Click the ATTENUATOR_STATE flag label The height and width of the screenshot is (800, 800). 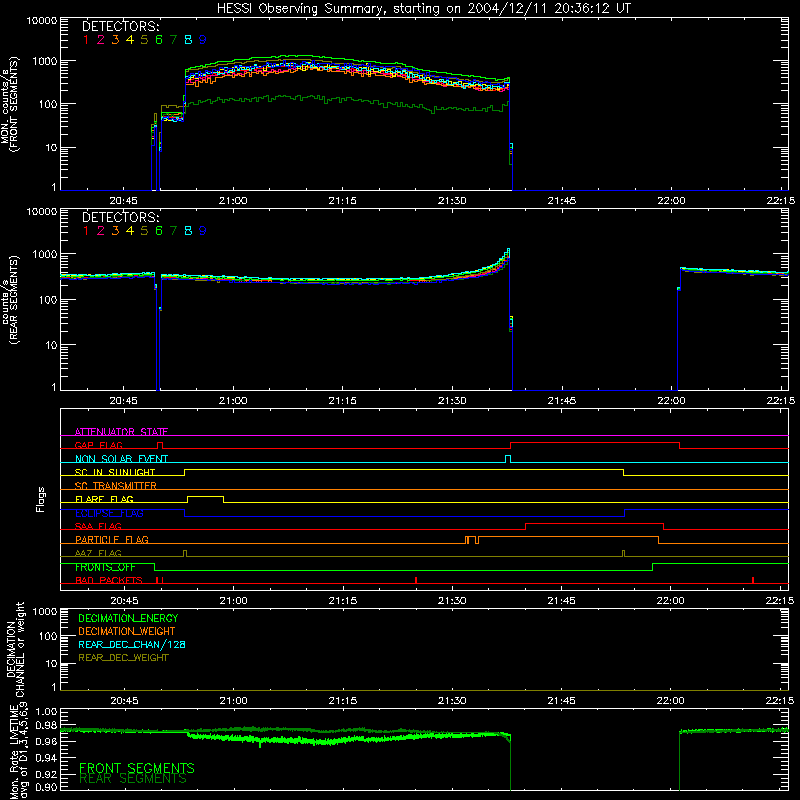121,432
